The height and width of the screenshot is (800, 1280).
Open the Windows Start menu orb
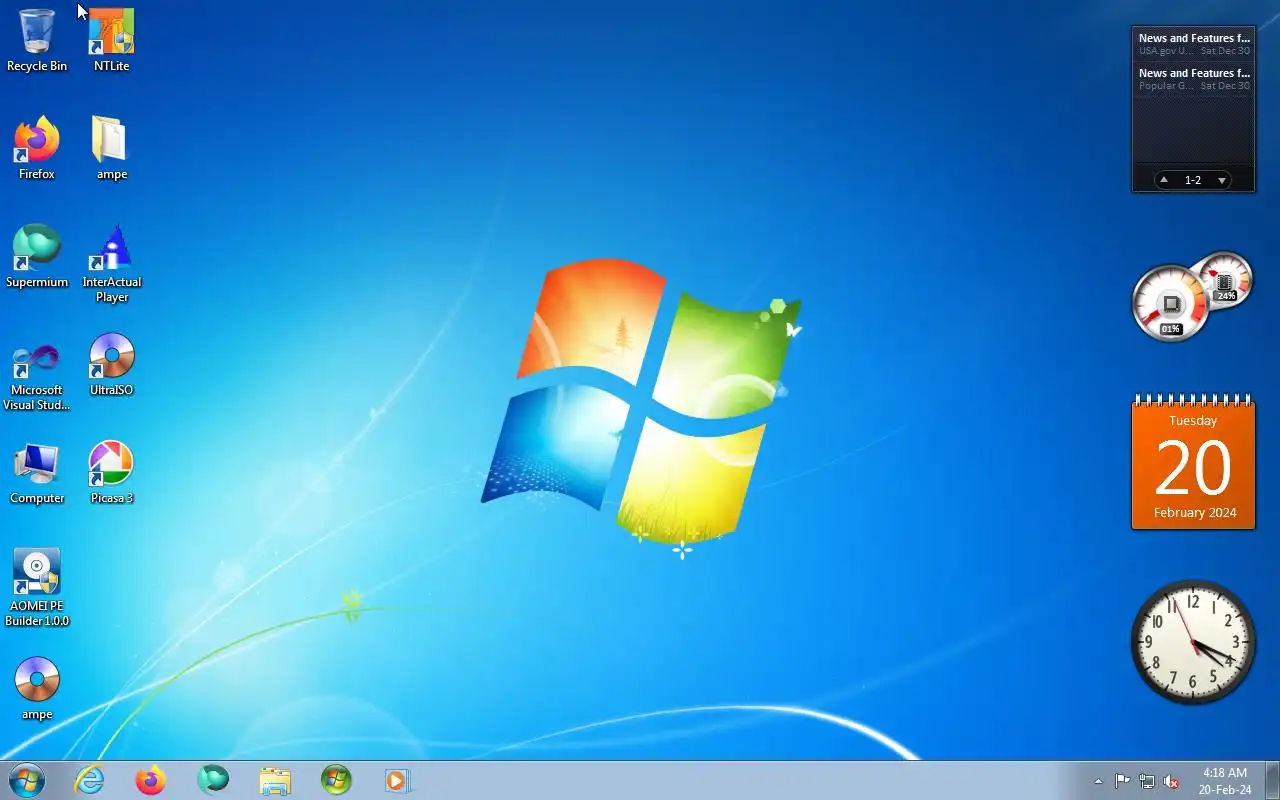coord(27,780)
